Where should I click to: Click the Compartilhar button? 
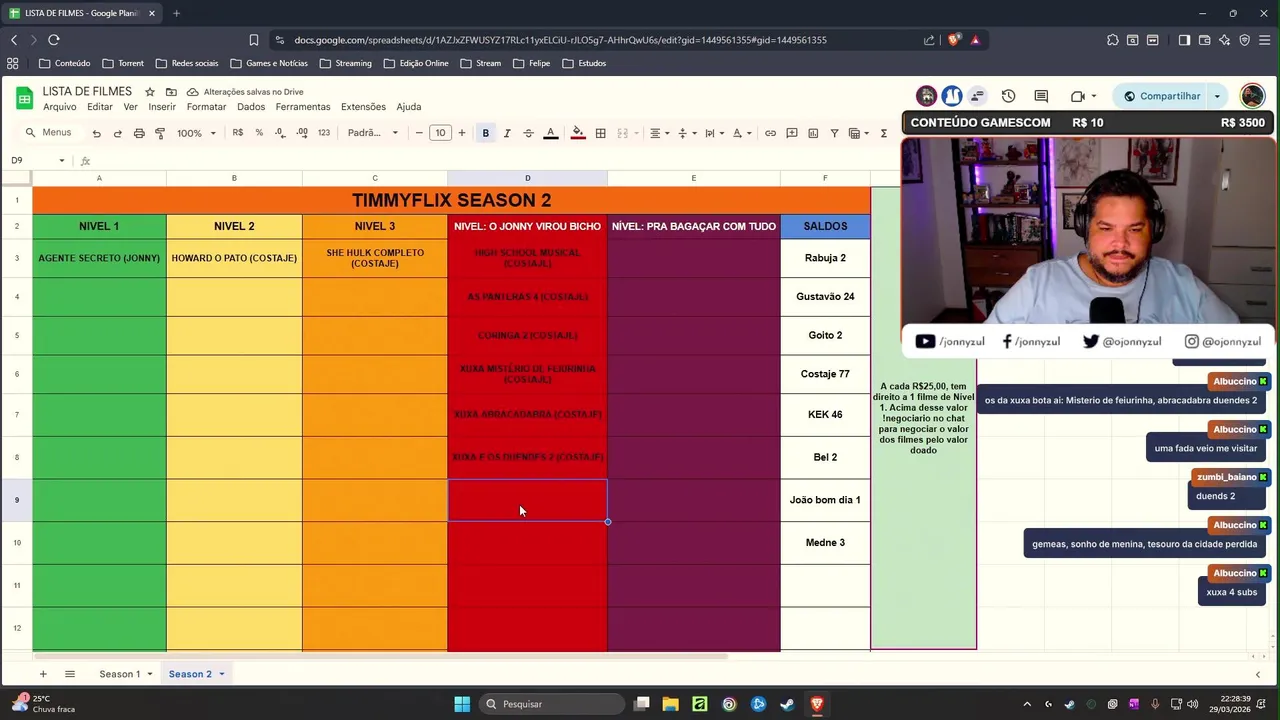[1160, 96]
